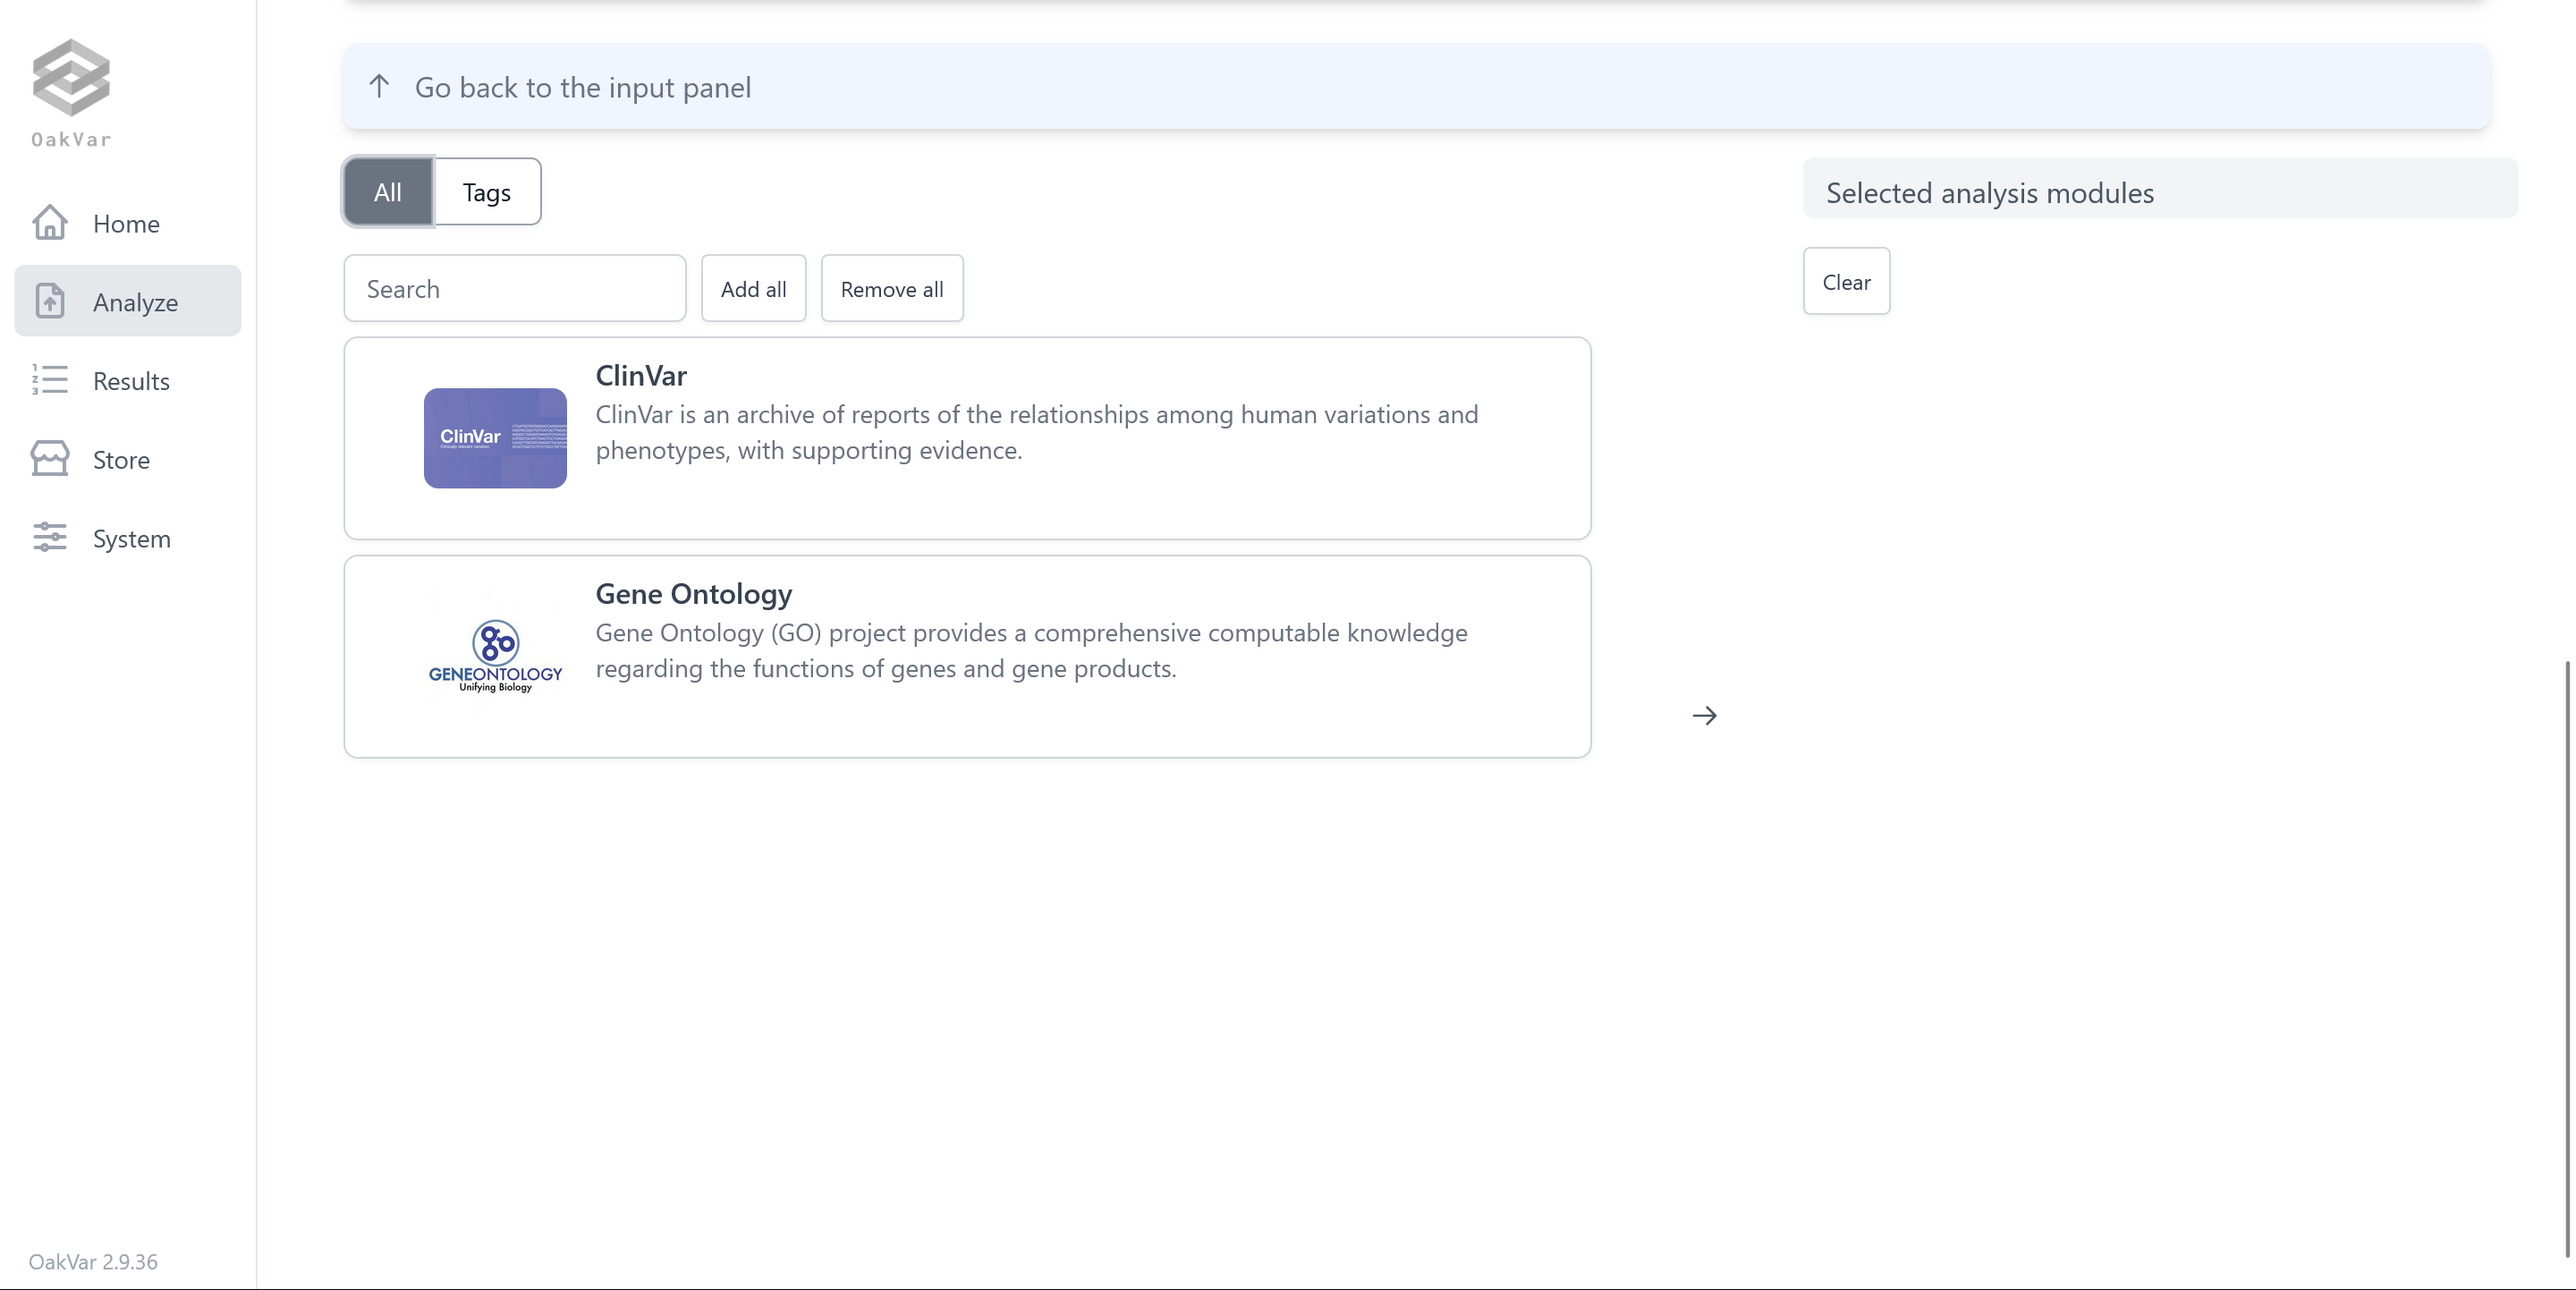Open the Results section icon
Viewport: 2576px width, 1290px height.
(x=47, y=380)
